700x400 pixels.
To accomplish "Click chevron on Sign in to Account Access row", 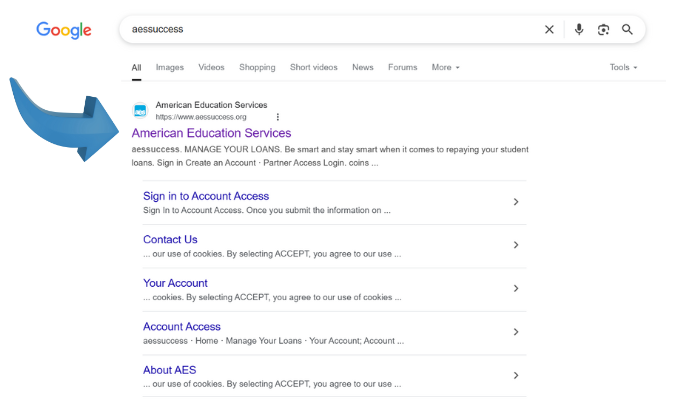I will [x=516, y=202].
